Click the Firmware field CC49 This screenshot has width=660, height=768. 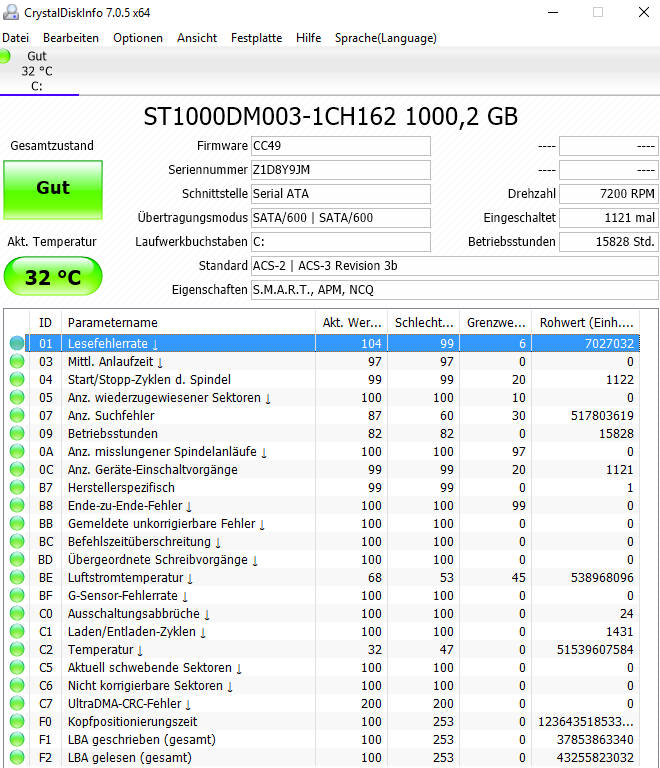click(x=341, y=145)
